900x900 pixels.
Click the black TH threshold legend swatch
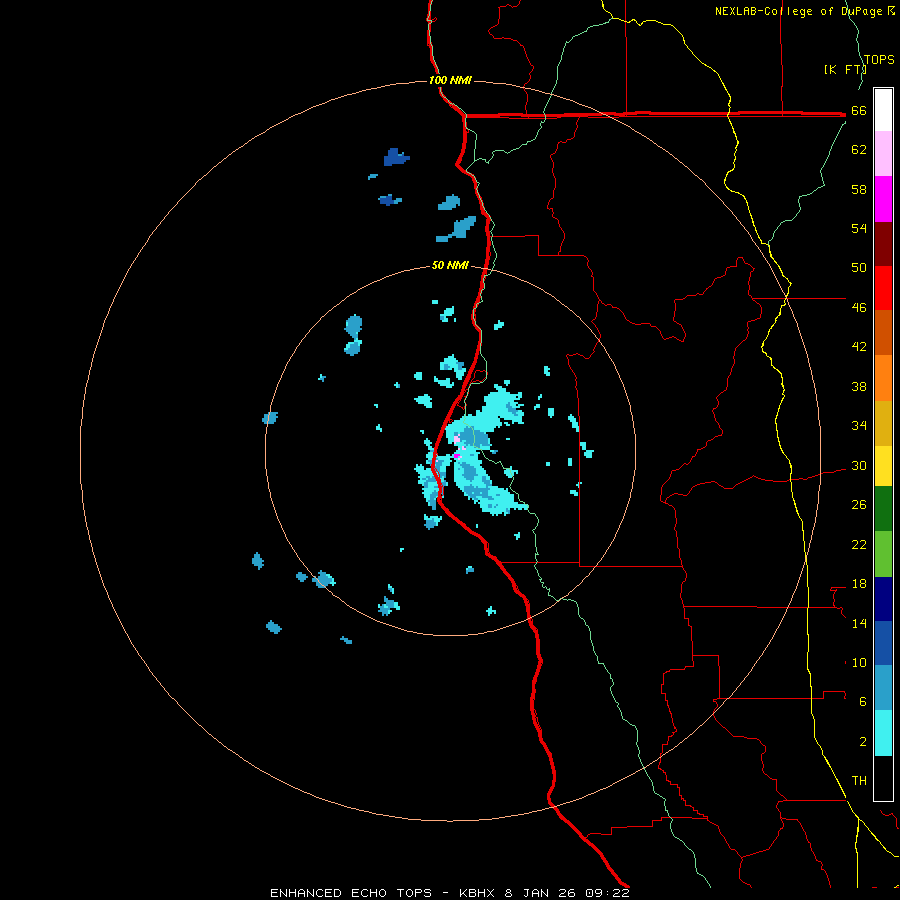point(883,778)
